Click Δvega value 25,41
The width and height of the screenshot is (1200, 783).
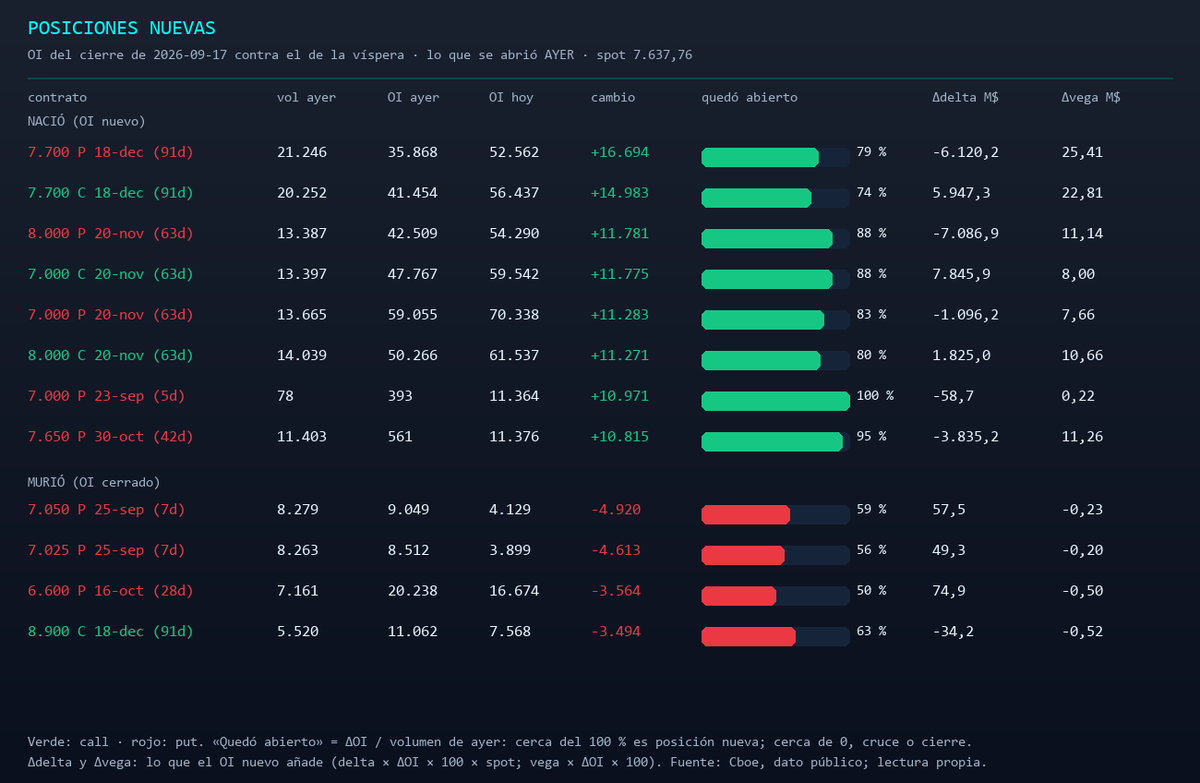pyautogui.click(x=1082, y=153)
